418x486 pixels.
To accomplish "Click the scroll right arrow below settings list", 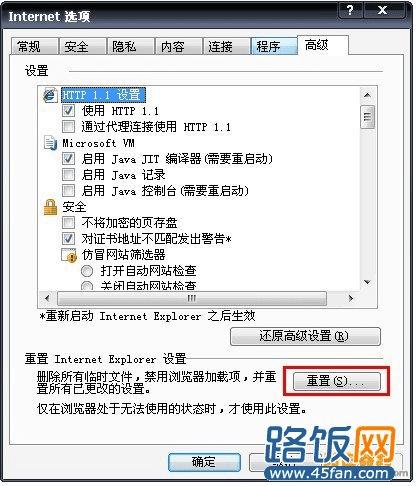I will coord(351,298).
